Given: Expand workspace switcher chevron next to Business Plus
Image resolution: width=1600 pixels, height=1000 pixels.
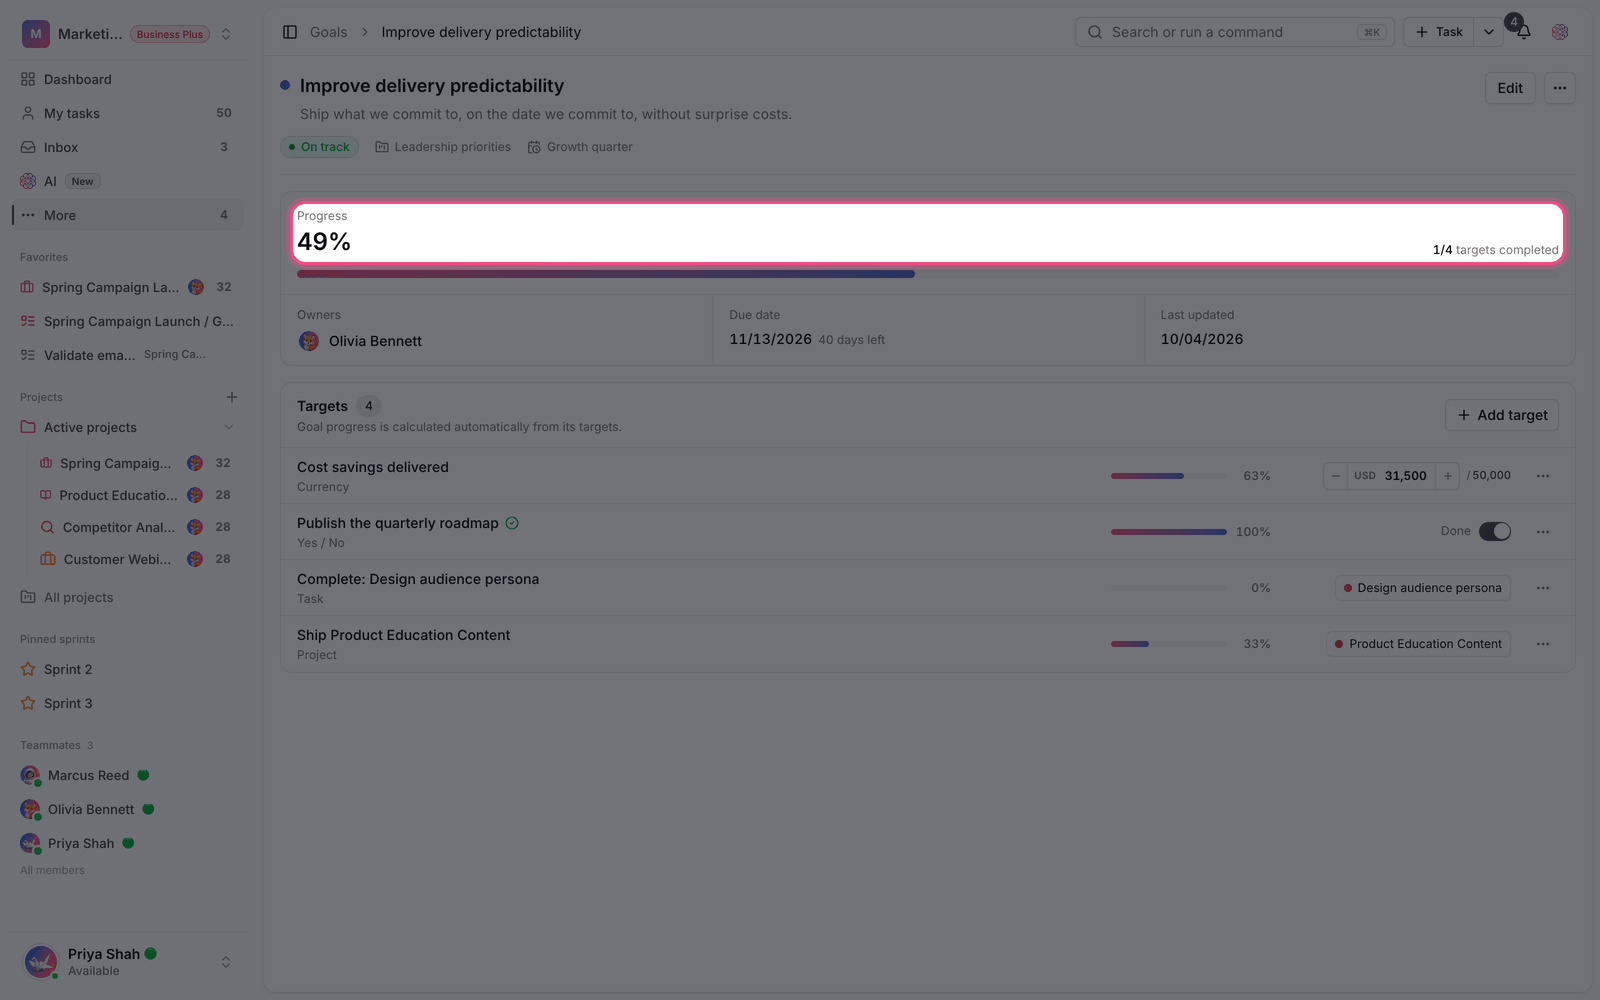Looking at the screenshot, I should coord(226,34).
